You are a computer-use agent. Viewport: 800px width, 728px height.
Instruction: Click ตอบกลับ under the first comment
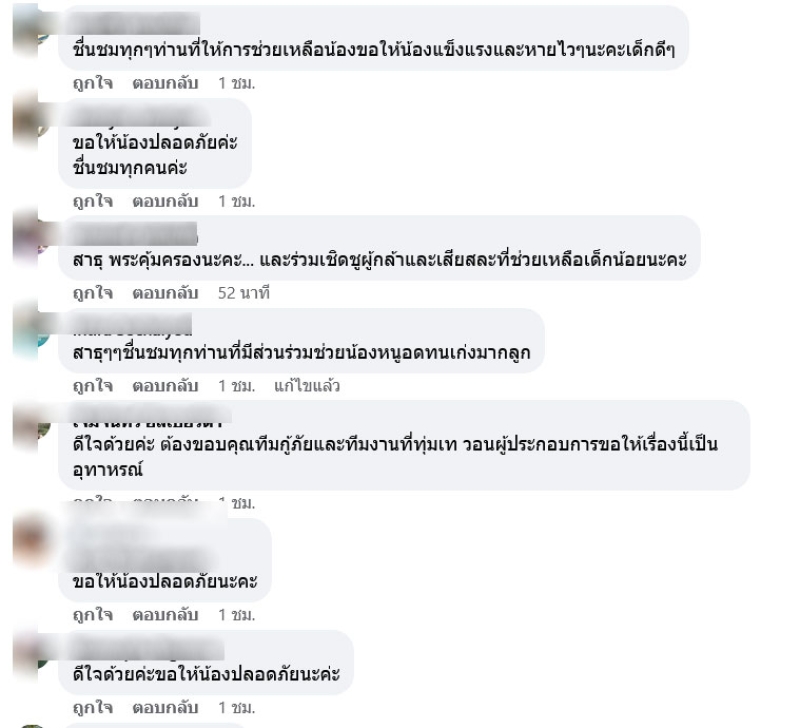point(165,83)
